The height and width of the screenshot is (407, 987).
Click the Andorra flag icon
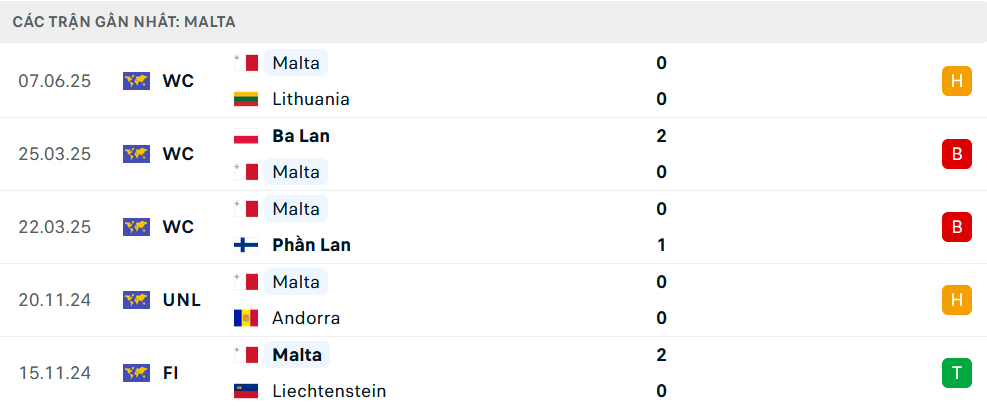pyautogui.click(x=246, y=318)
